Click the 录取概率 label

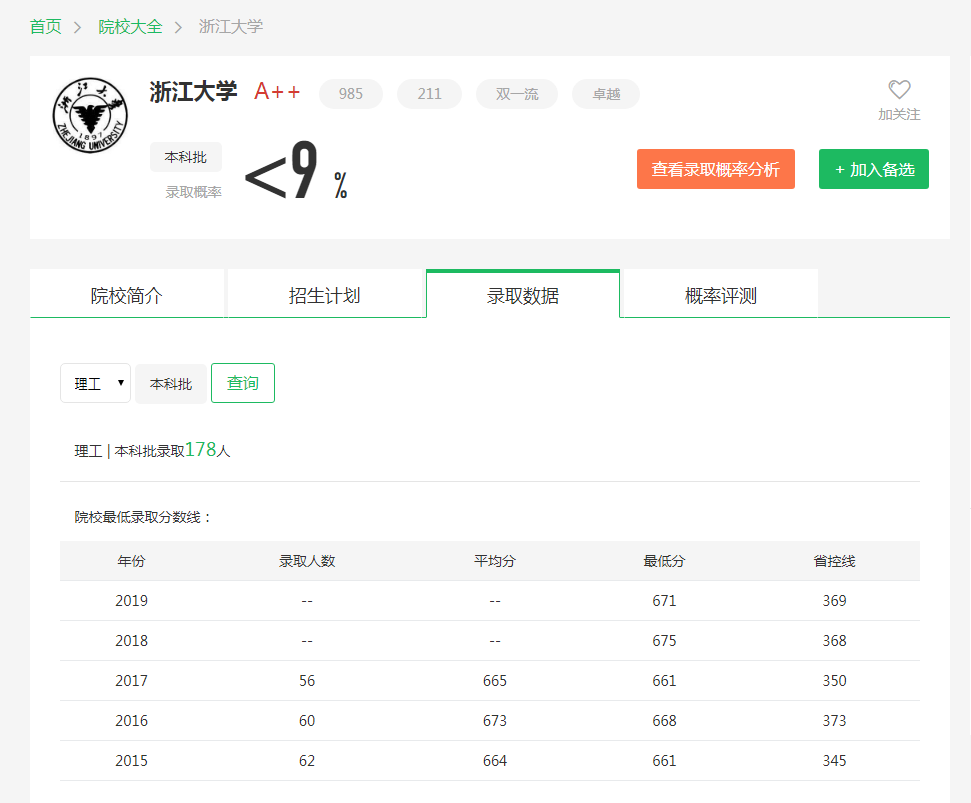[193, 192]
